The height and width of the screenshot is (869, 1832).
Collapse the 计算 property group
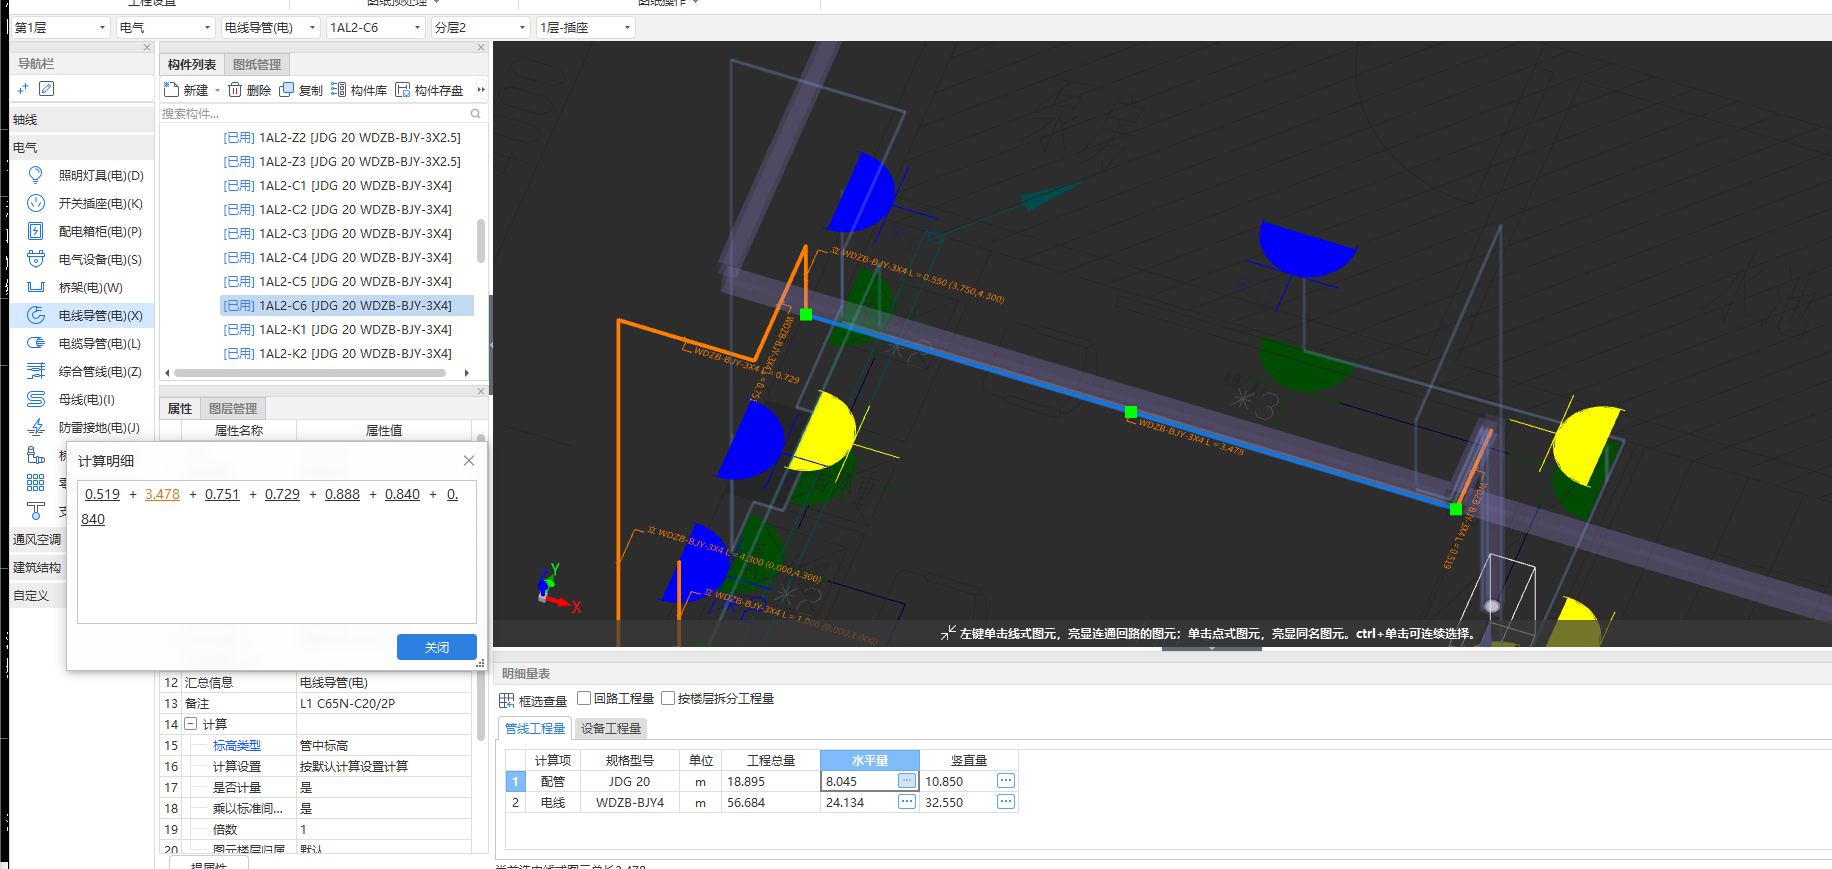tap(190, 724)
